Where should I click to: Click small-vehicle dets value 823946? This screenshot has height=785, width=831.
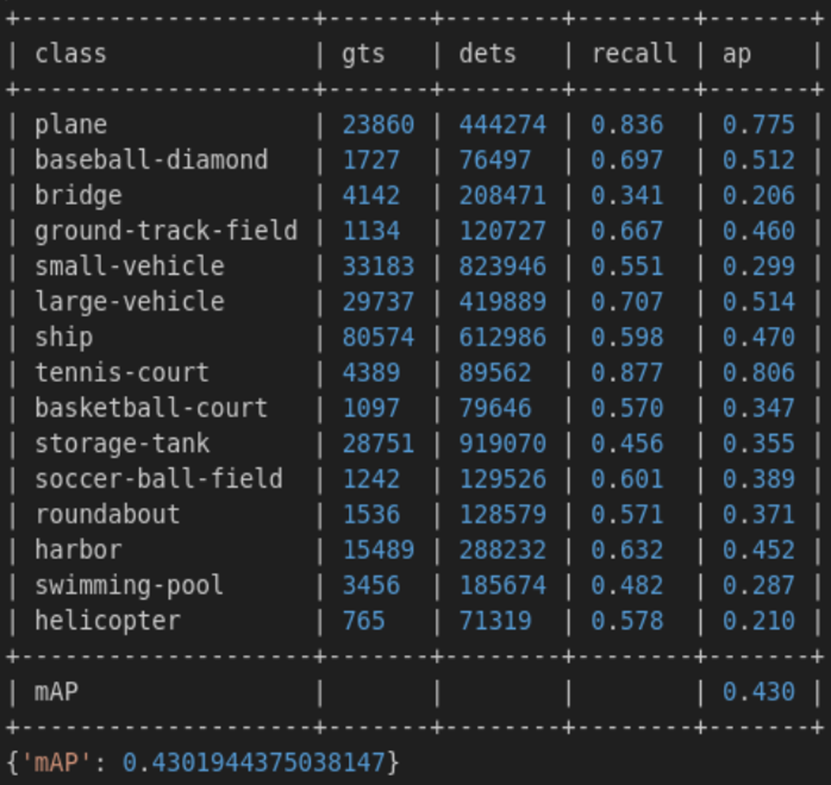(502, 267)
